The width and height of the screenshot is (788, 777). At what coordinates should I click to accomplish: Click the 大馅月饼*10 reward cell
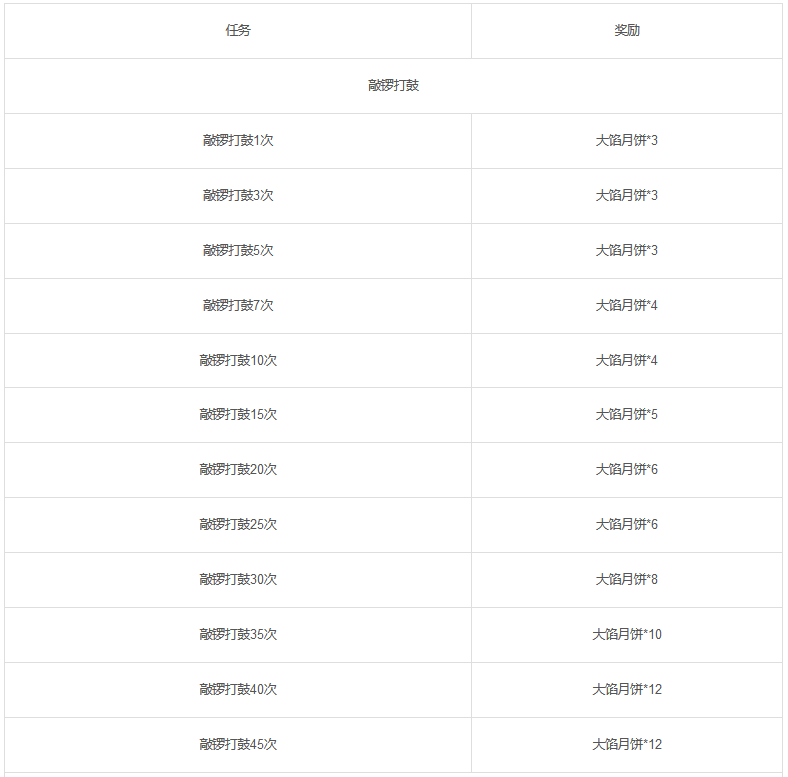click(627, 635)
